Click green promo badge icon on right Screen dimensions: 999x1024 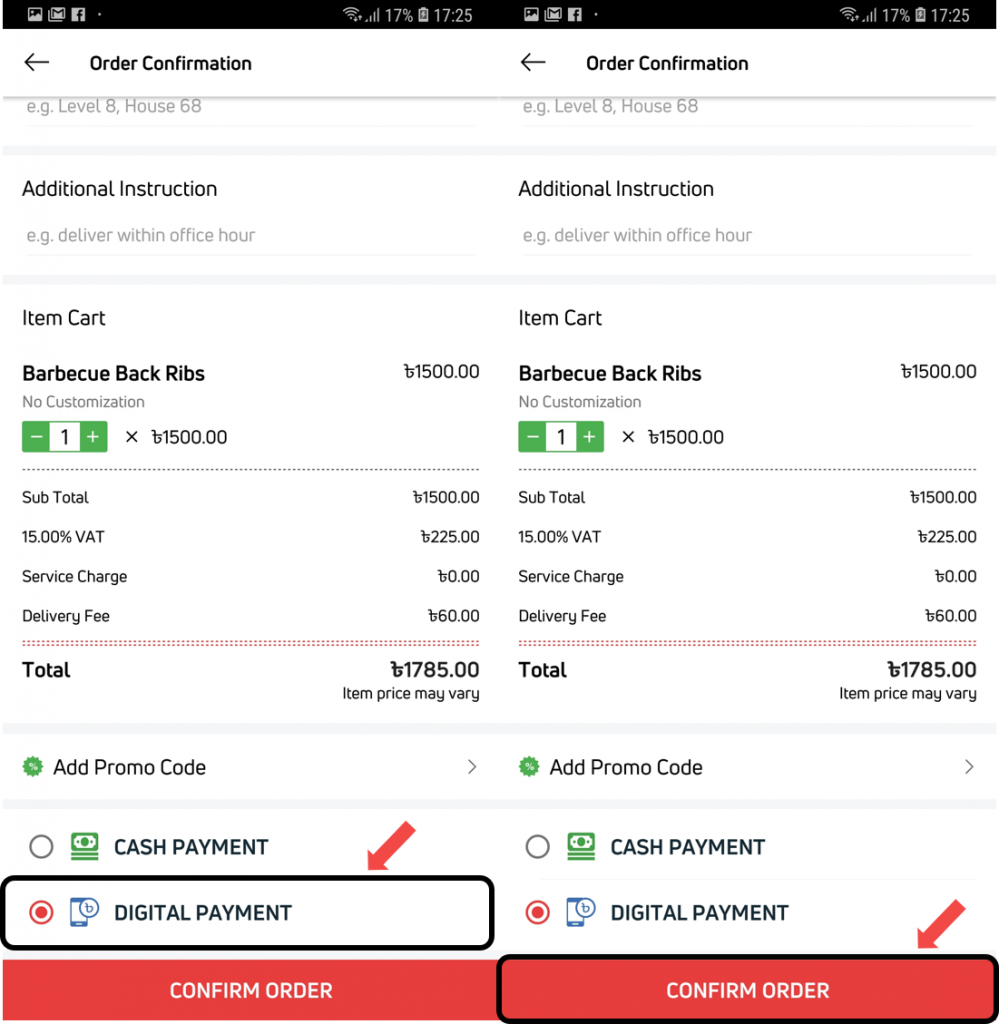[x=529, y=767]
